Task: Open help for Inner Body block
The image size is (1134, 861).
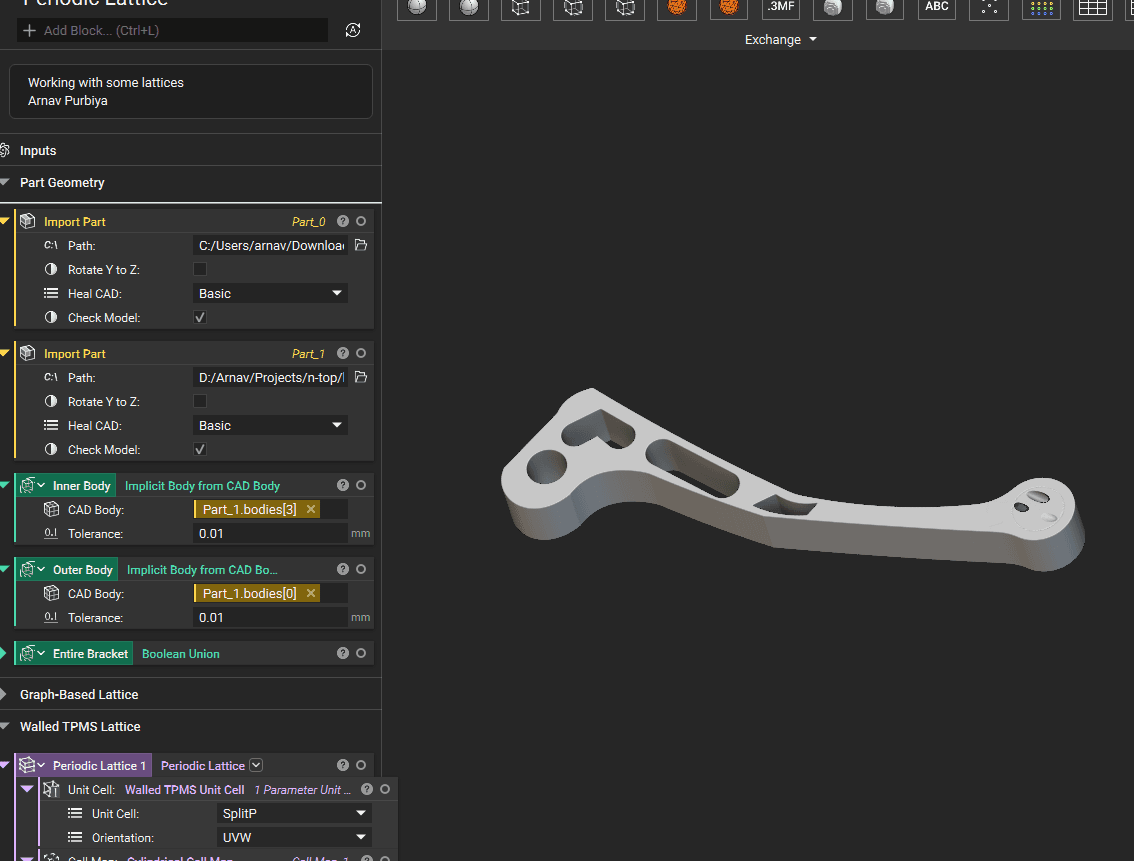Action: tap(343, 485)
